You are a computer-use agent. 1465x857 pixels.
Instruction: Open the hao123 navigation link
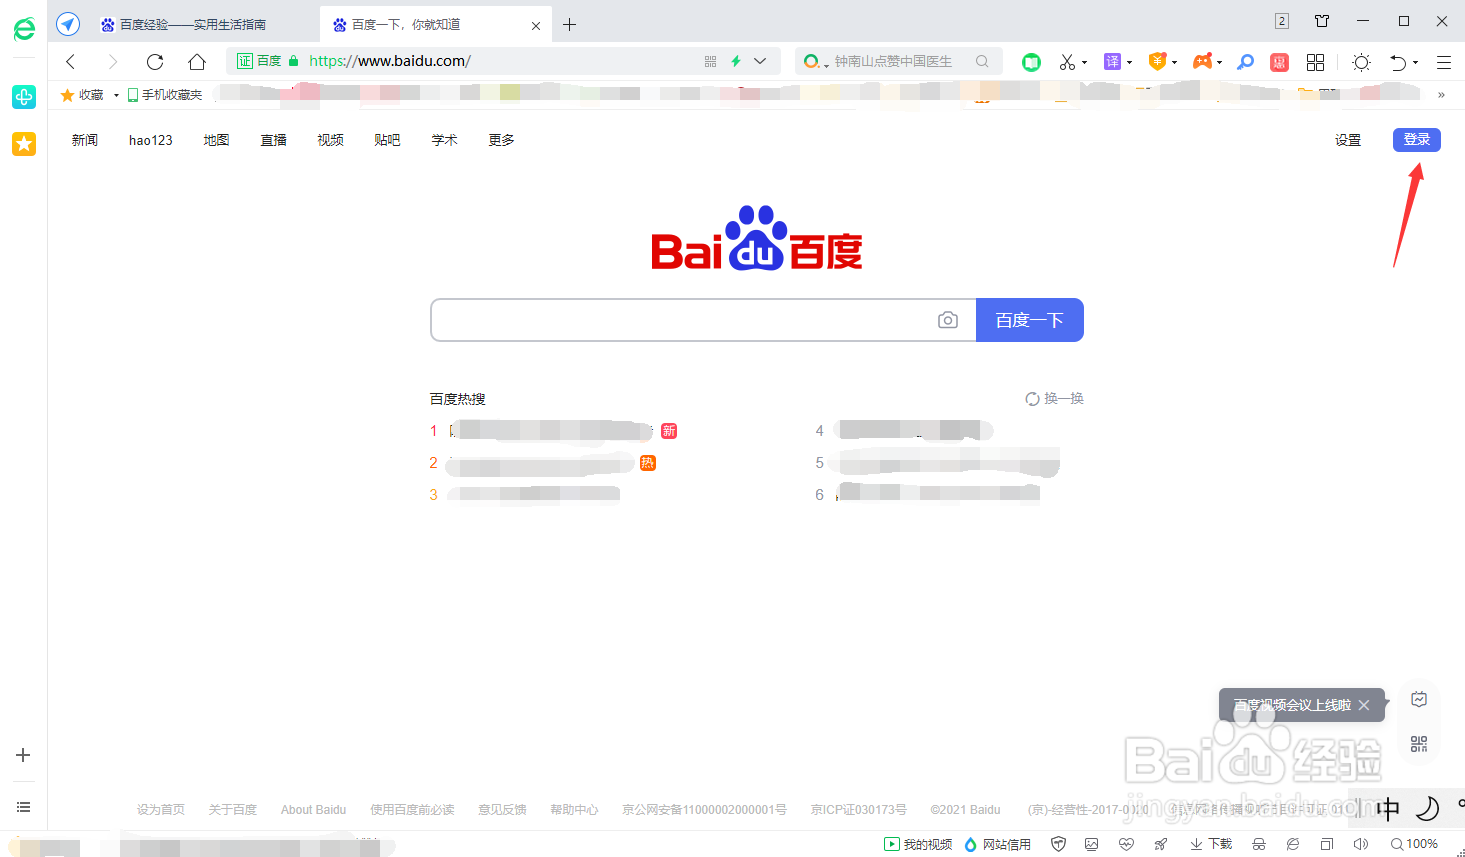151,140
